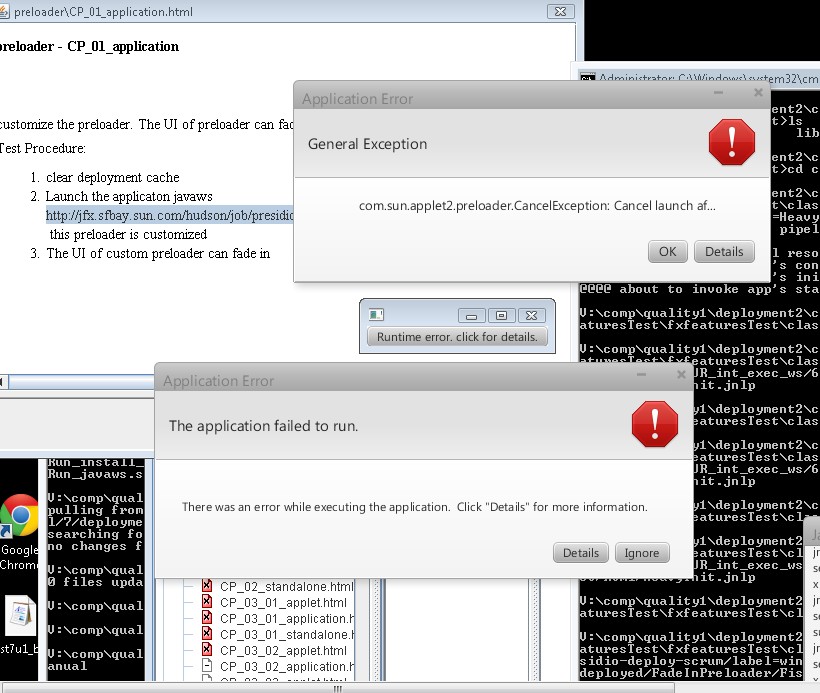Click the failed-test icon next to CP_03_01_applet.html
The width and height of the screenshot is (820, 693).
pyautogui.click(x=207, y=603)
